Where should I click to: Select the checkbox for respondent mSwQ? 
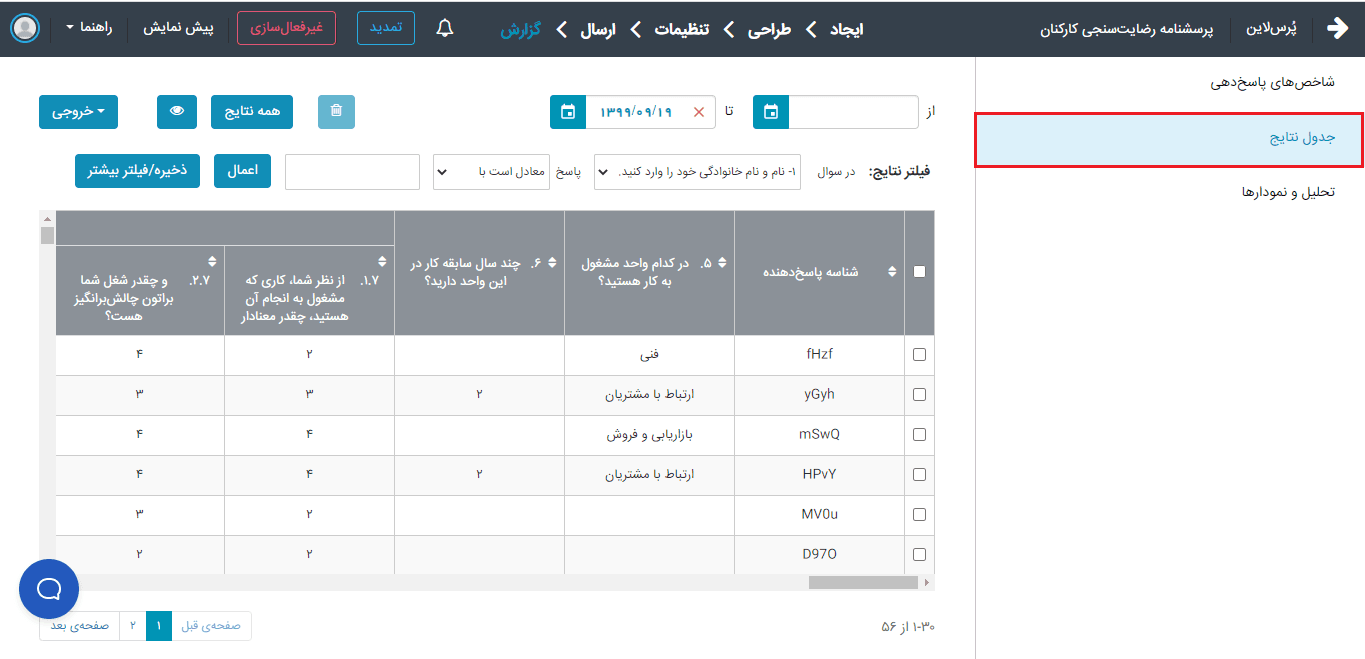[919, 434]
